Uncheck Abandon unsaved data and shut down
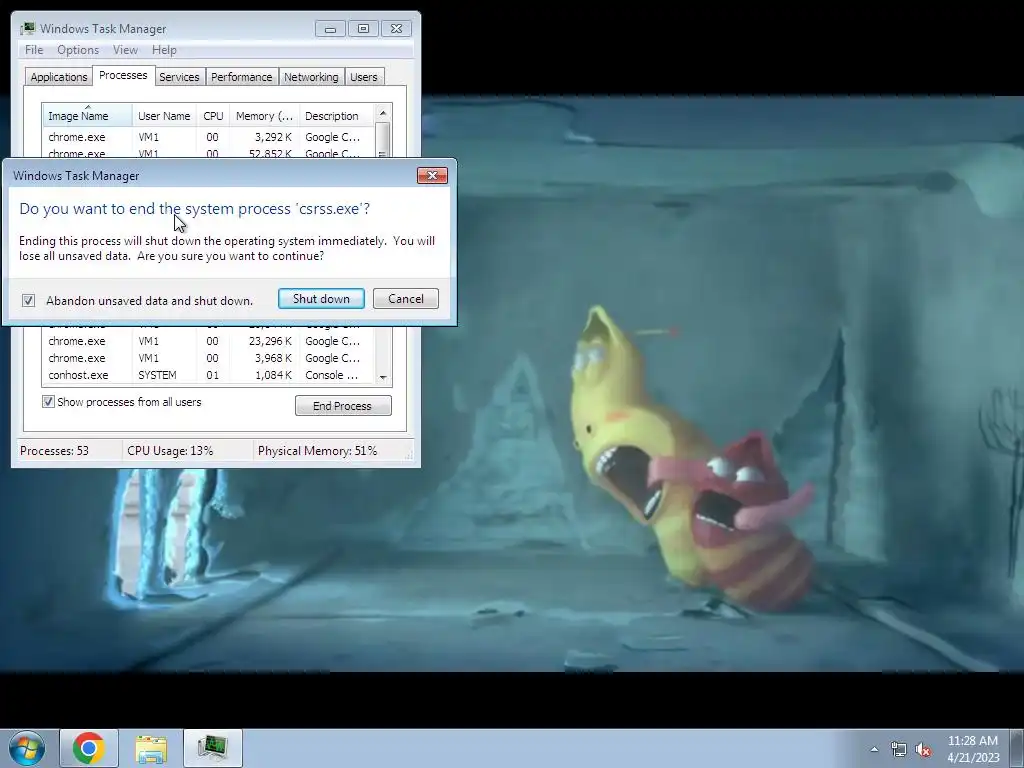Screen dimensions: 1024x768 (x=28, y=300)
